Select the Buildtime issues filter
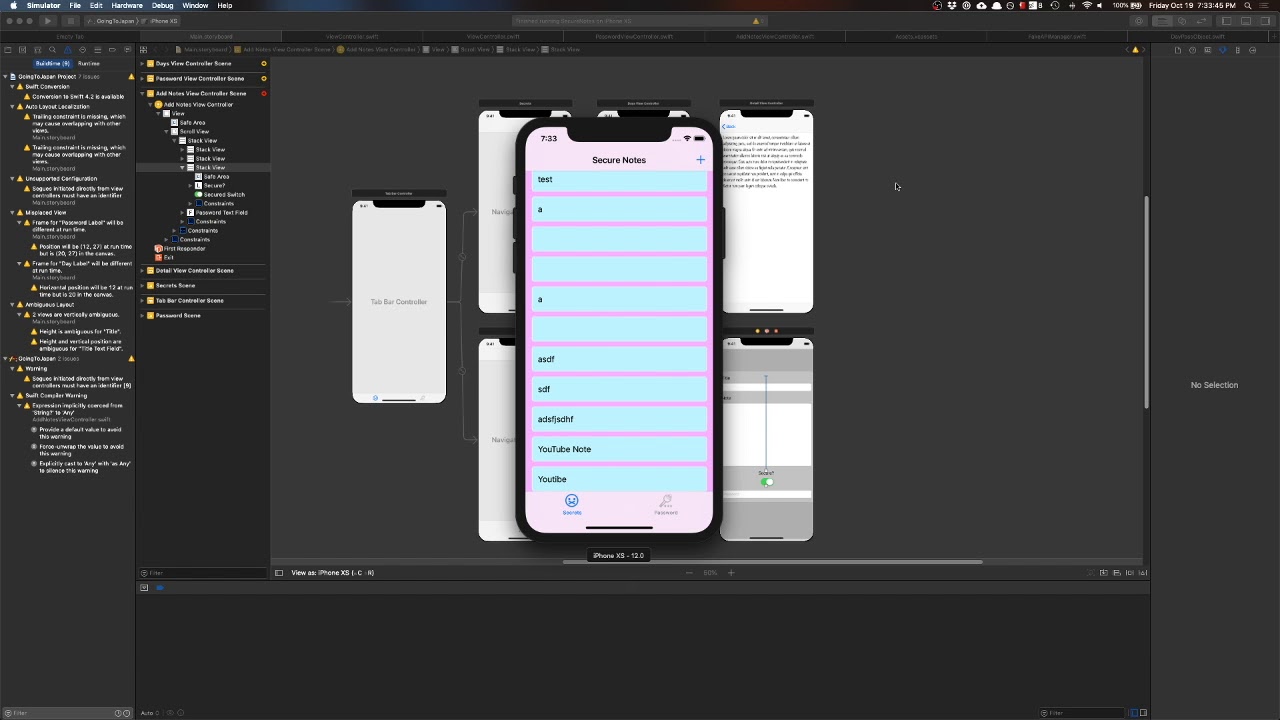 [x=53, y=64]
